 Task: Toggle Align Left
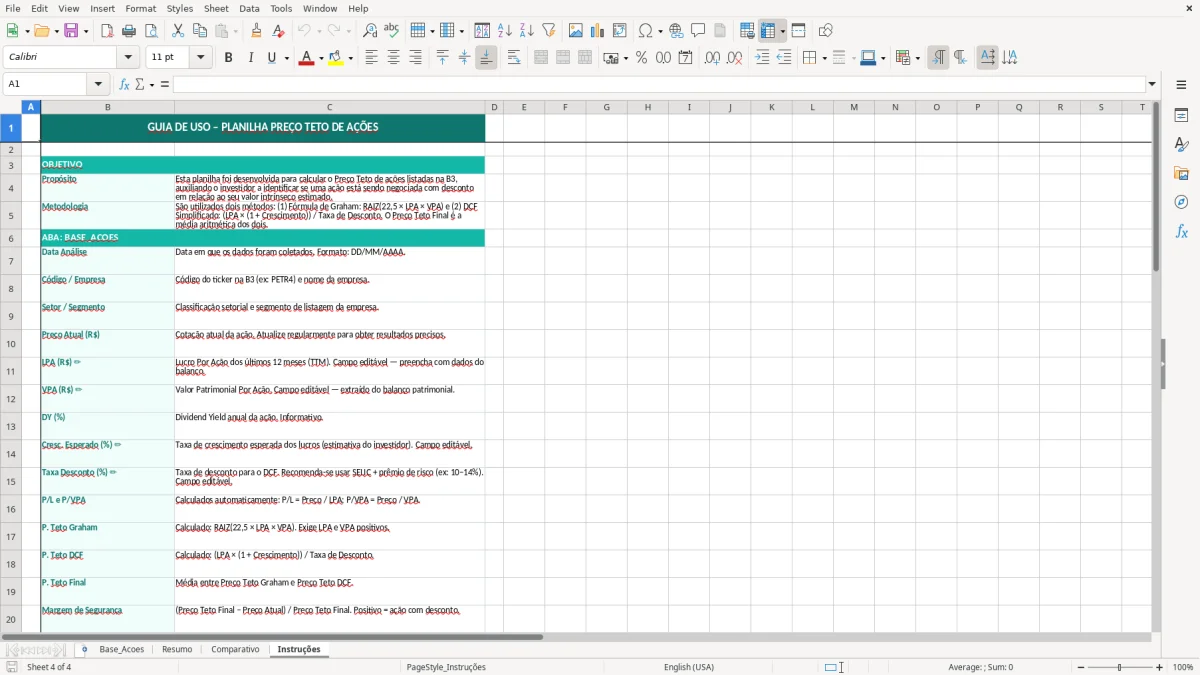371,58
